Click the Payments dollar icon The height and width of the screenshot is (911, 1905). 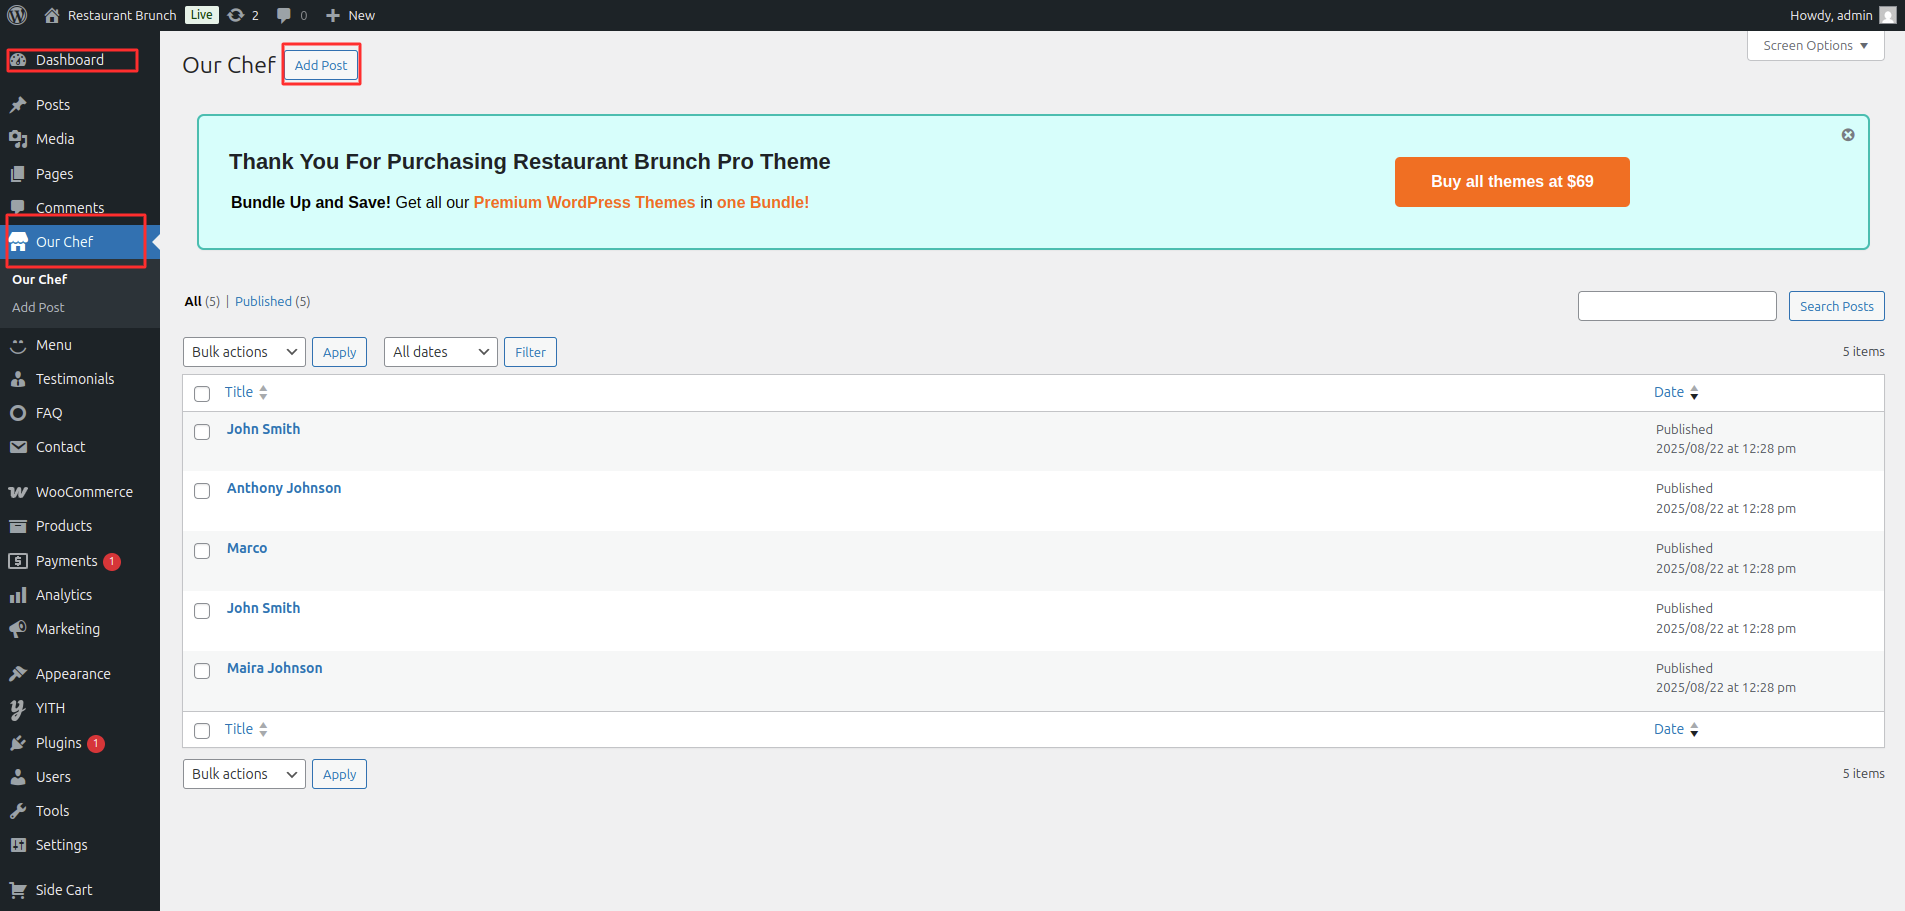coord(18,561)
